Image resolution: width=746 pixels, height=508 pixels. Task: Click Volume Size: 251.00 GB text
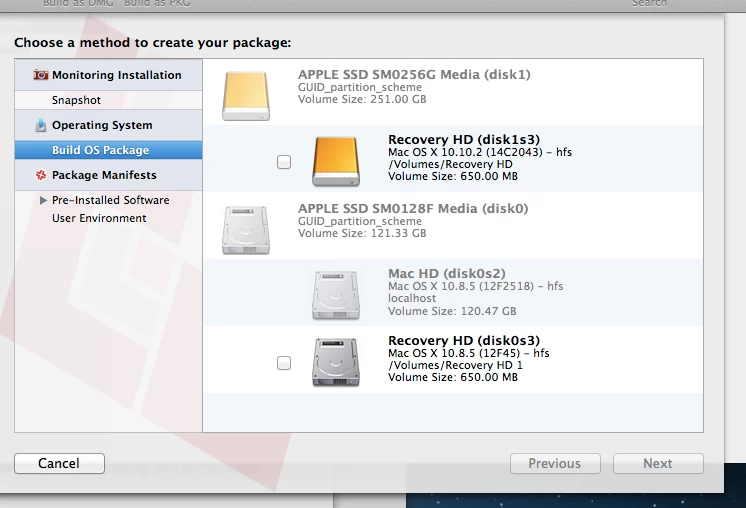[362, 99]
